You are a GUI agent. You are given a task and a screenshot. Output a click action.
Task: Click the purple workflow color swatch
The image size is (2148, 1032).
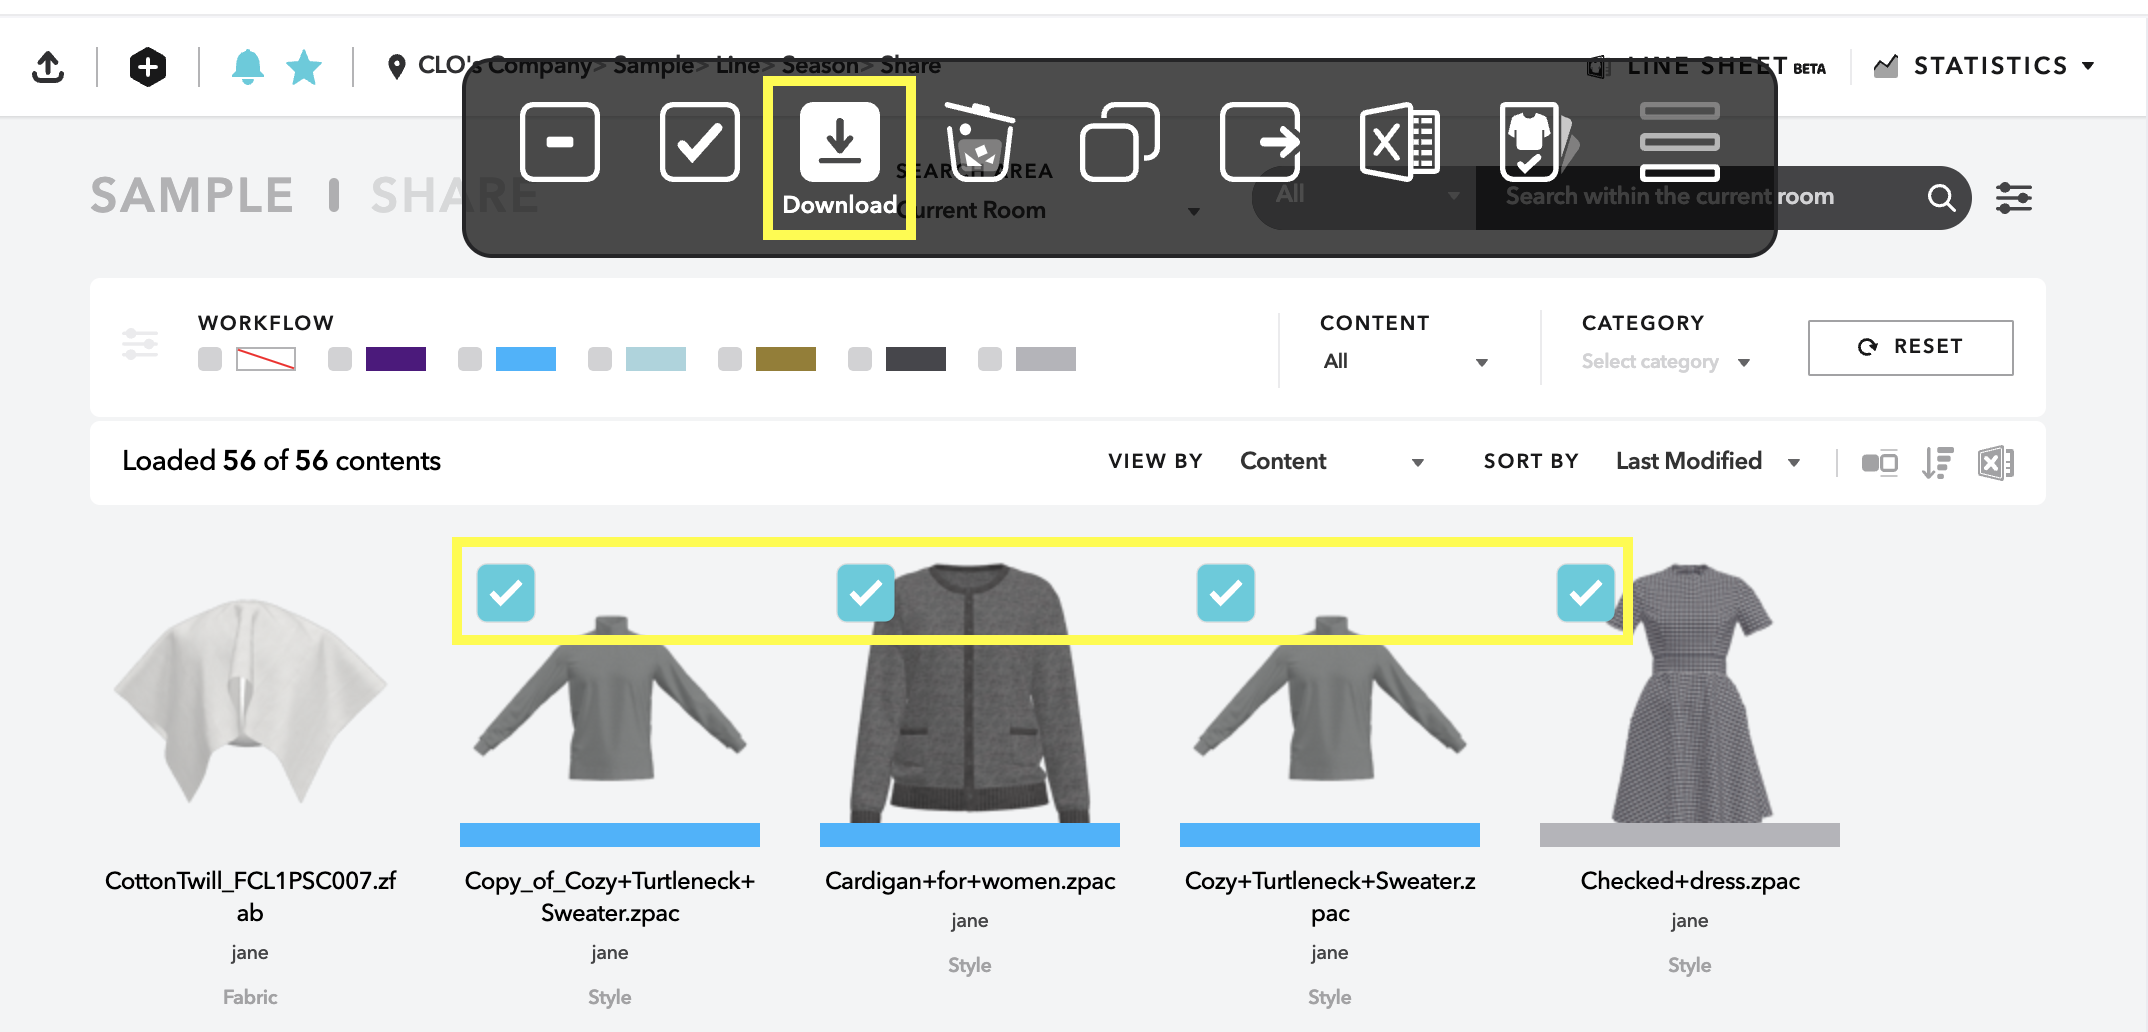pyautogui.click(x=396, y=359)
